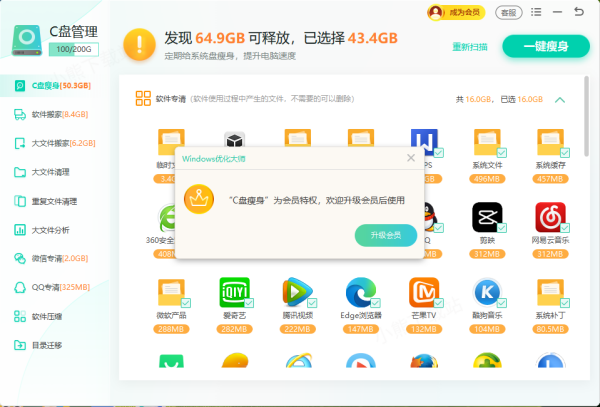Click the Internet Explorer icon in bottom row

point(298,360)
